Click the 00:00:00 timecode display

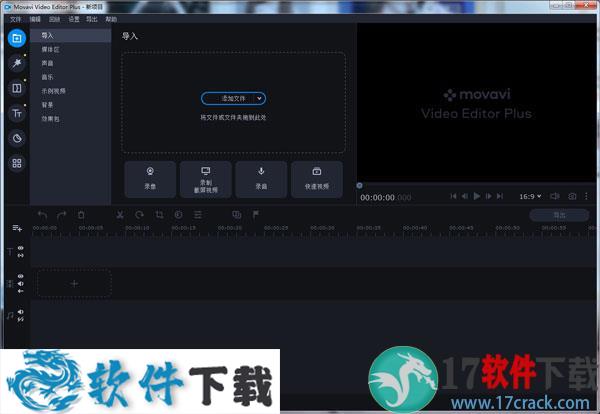point(385,198)
